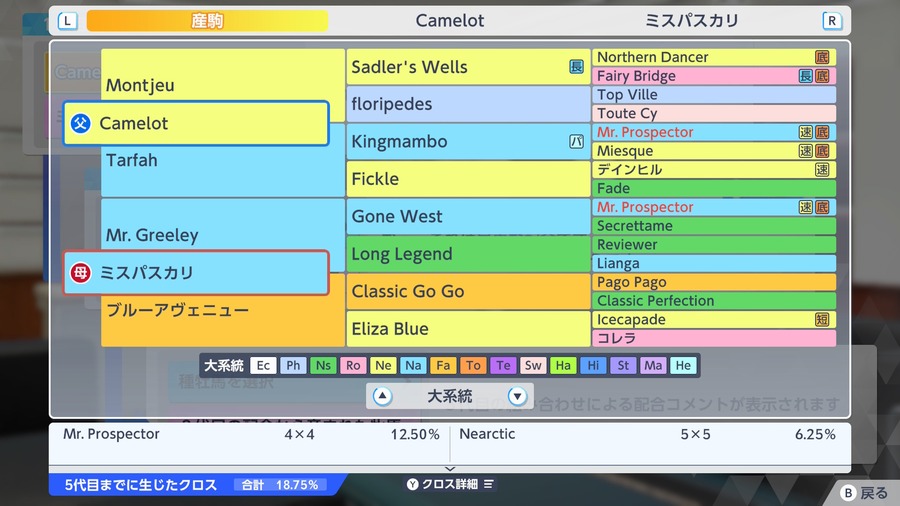
Task: Click the 底 icon on Northern Dancer
Action: point(822,57)
